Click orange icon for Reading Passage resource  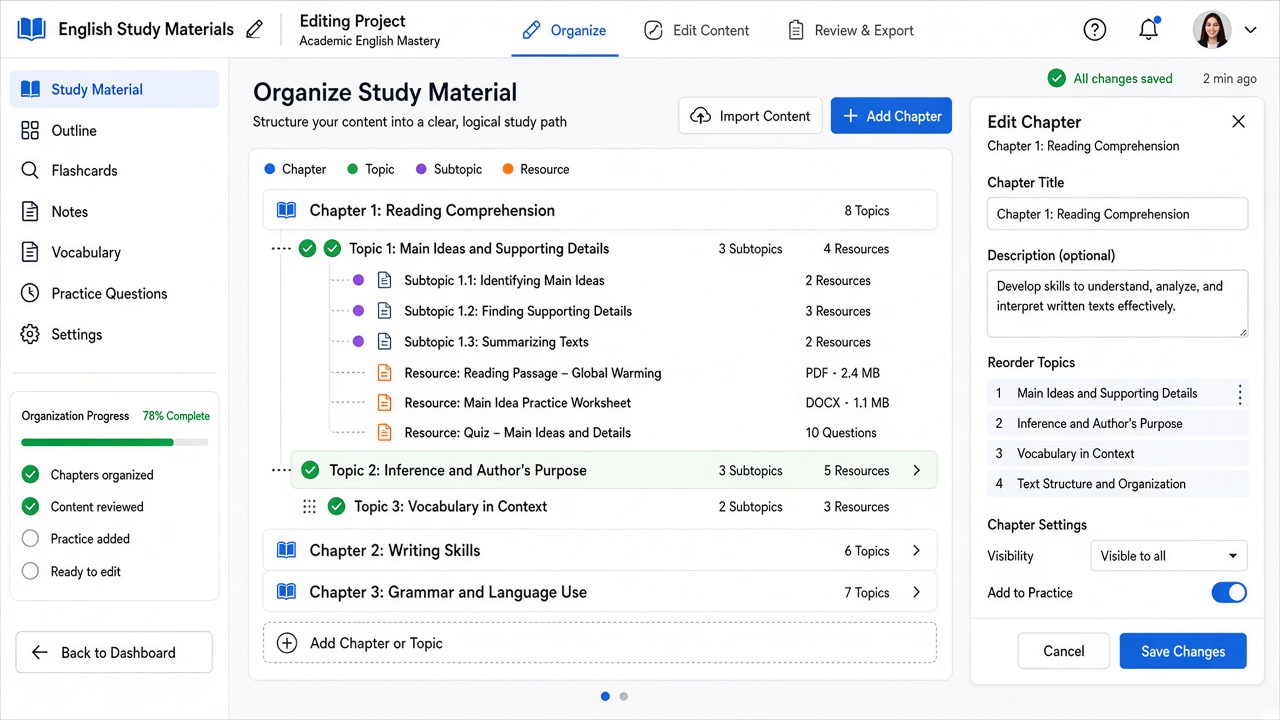click(384, 373)
